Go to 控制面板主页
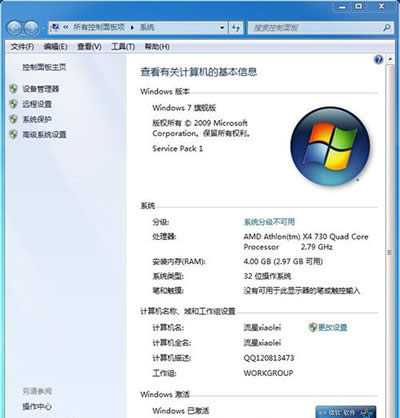This screenshot has height=418, width=400. [44, 67]
